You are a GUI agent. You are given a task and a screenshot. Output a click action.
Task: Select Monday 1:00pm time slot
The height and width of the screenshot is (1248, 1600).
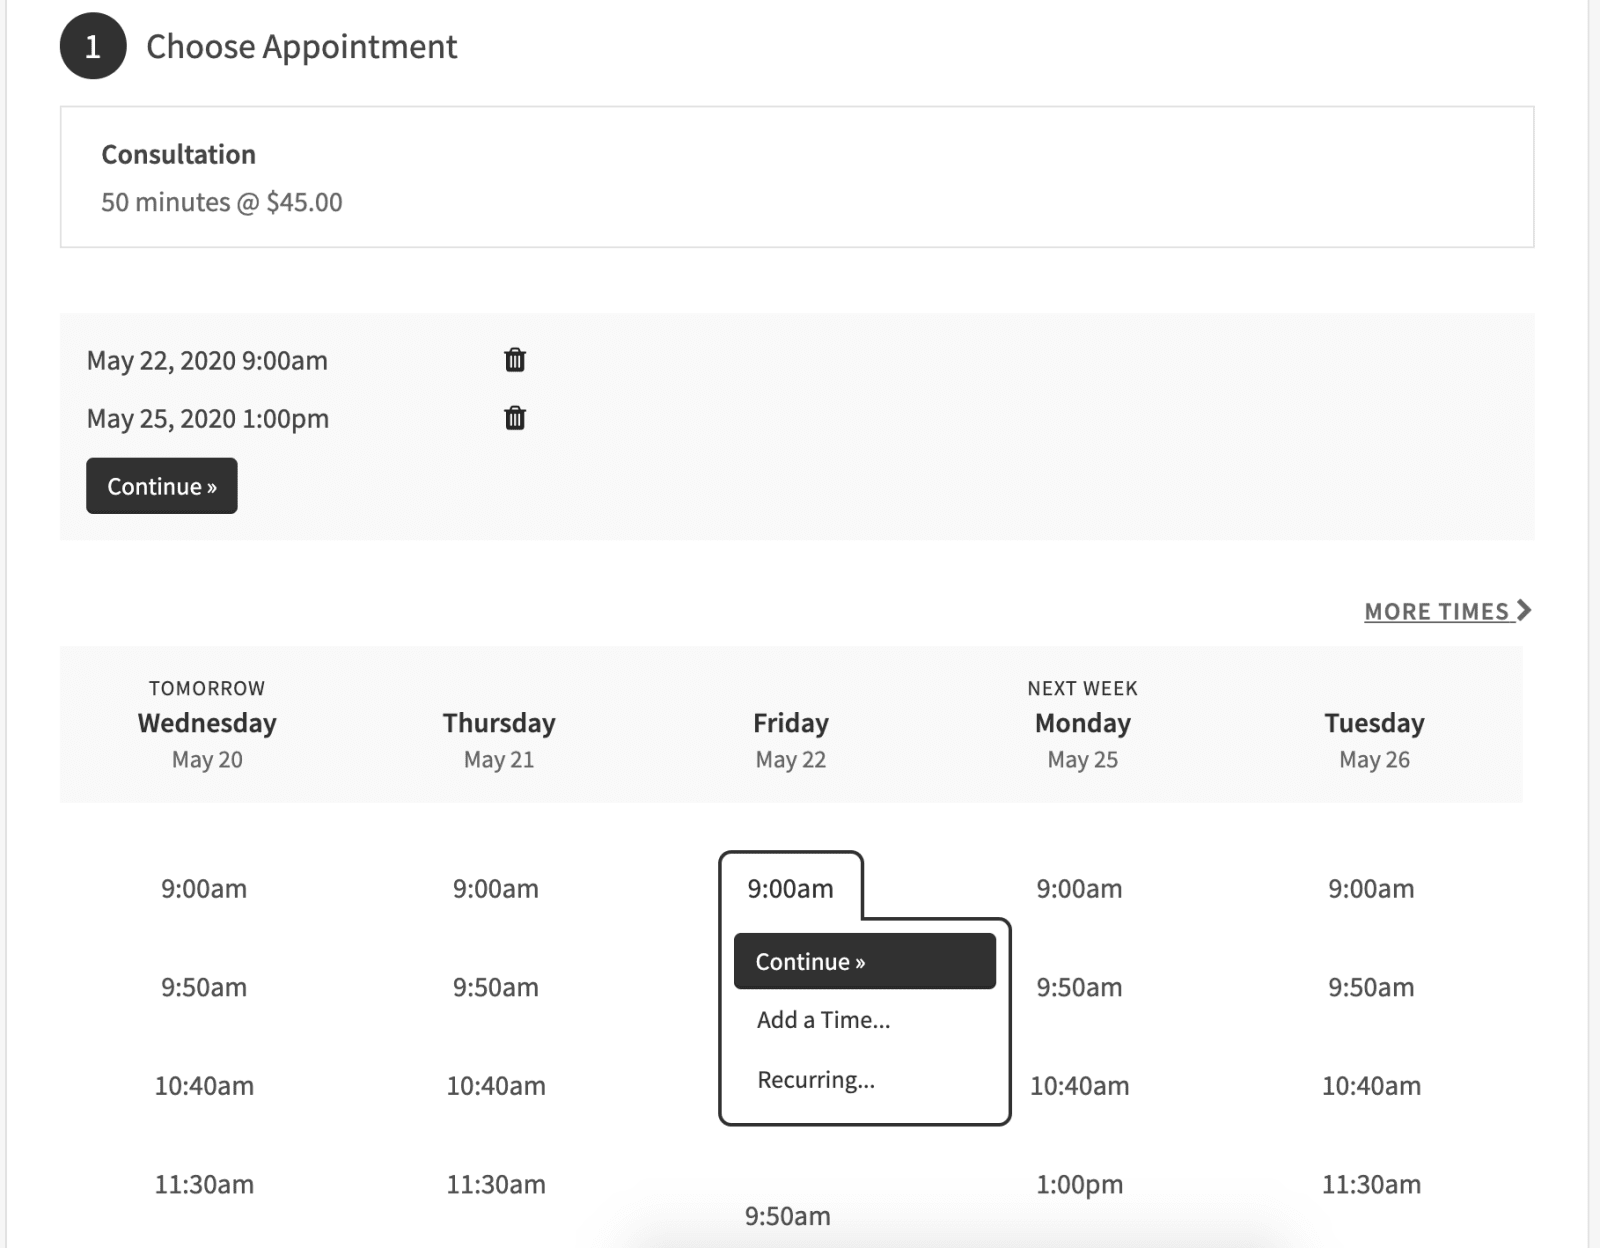click(1079, 1184)
